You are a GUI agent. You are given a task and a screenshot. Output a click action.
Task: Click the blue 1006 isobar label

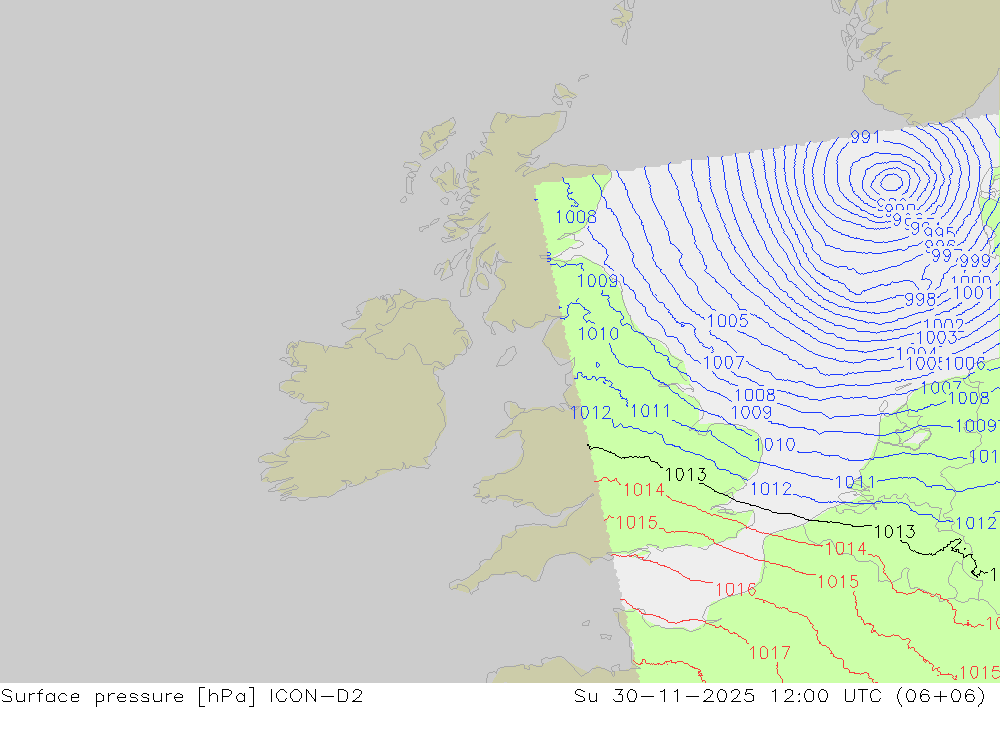pos(965,364)
